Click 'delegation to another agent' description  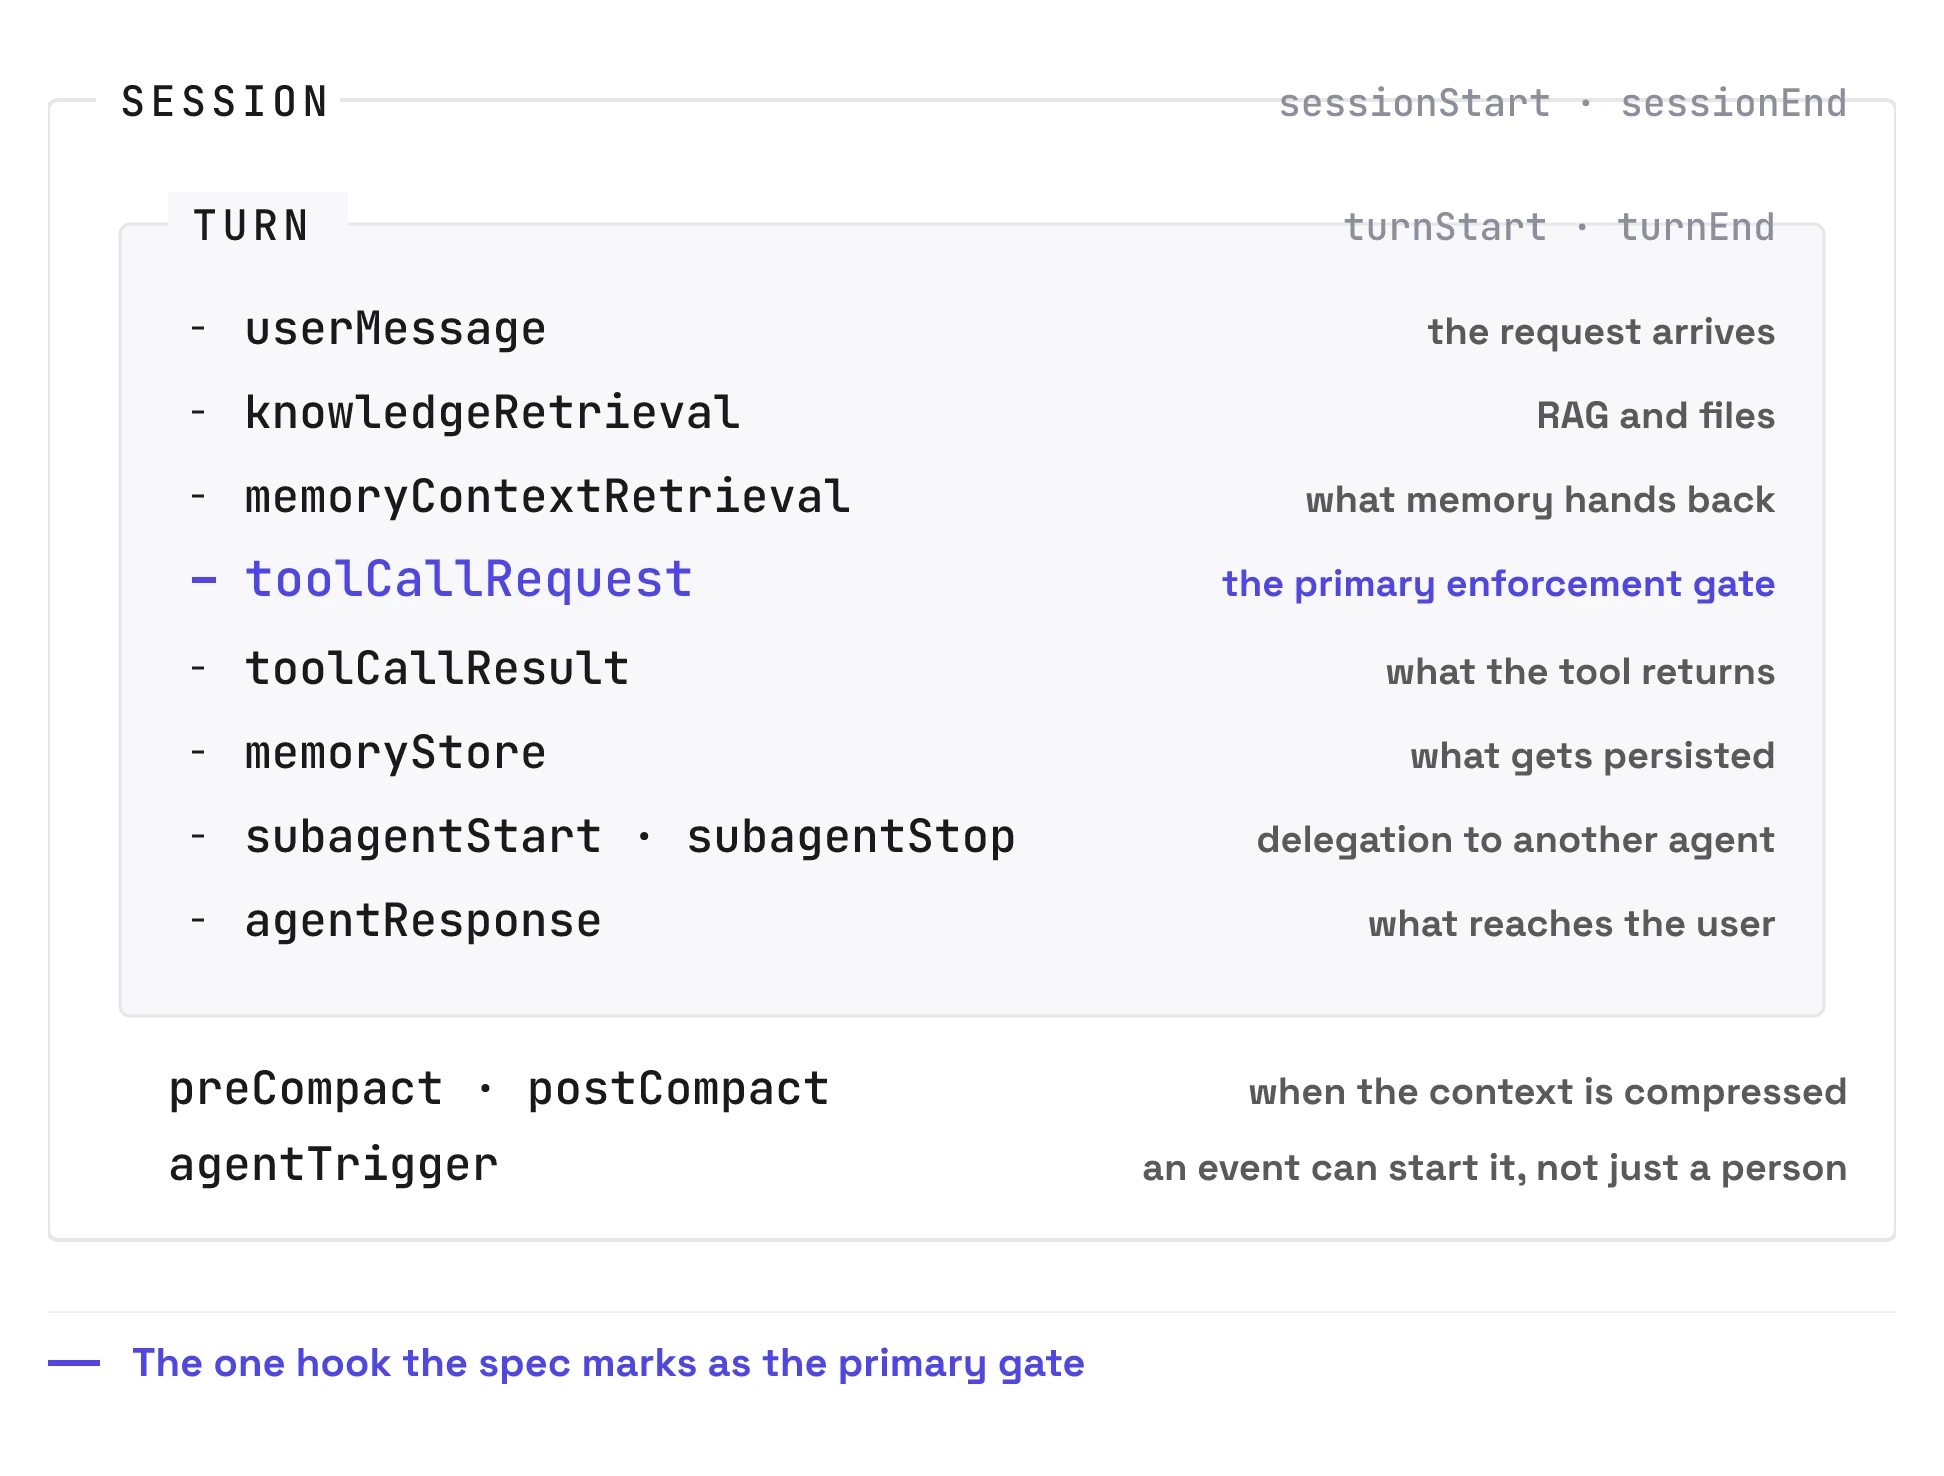pos(1515,840)
